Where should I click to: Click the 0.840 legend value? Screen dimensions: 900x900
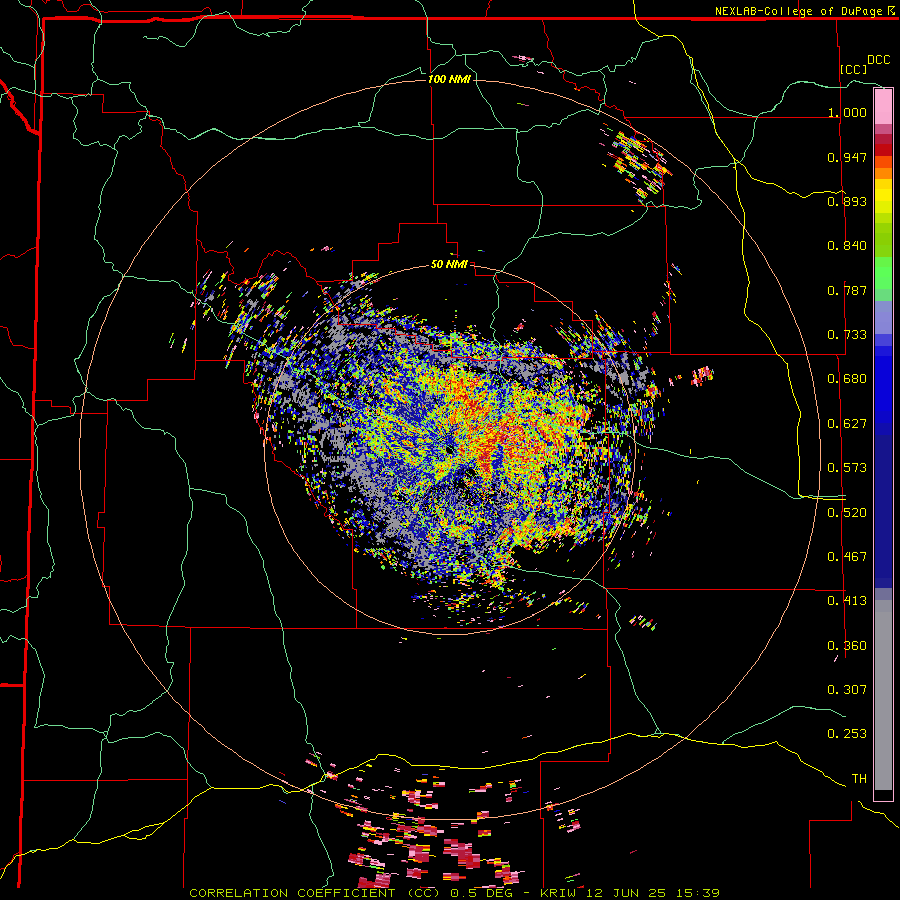point(847,246)
